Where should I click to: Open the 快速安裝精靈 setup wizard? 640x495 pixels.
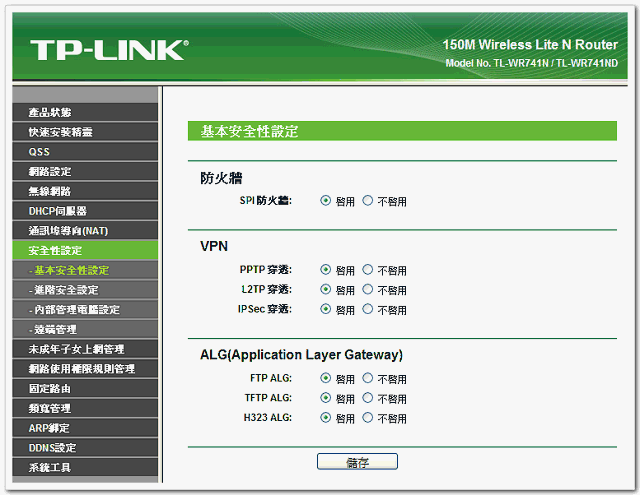pyautogui.click(x=60, y=132)
